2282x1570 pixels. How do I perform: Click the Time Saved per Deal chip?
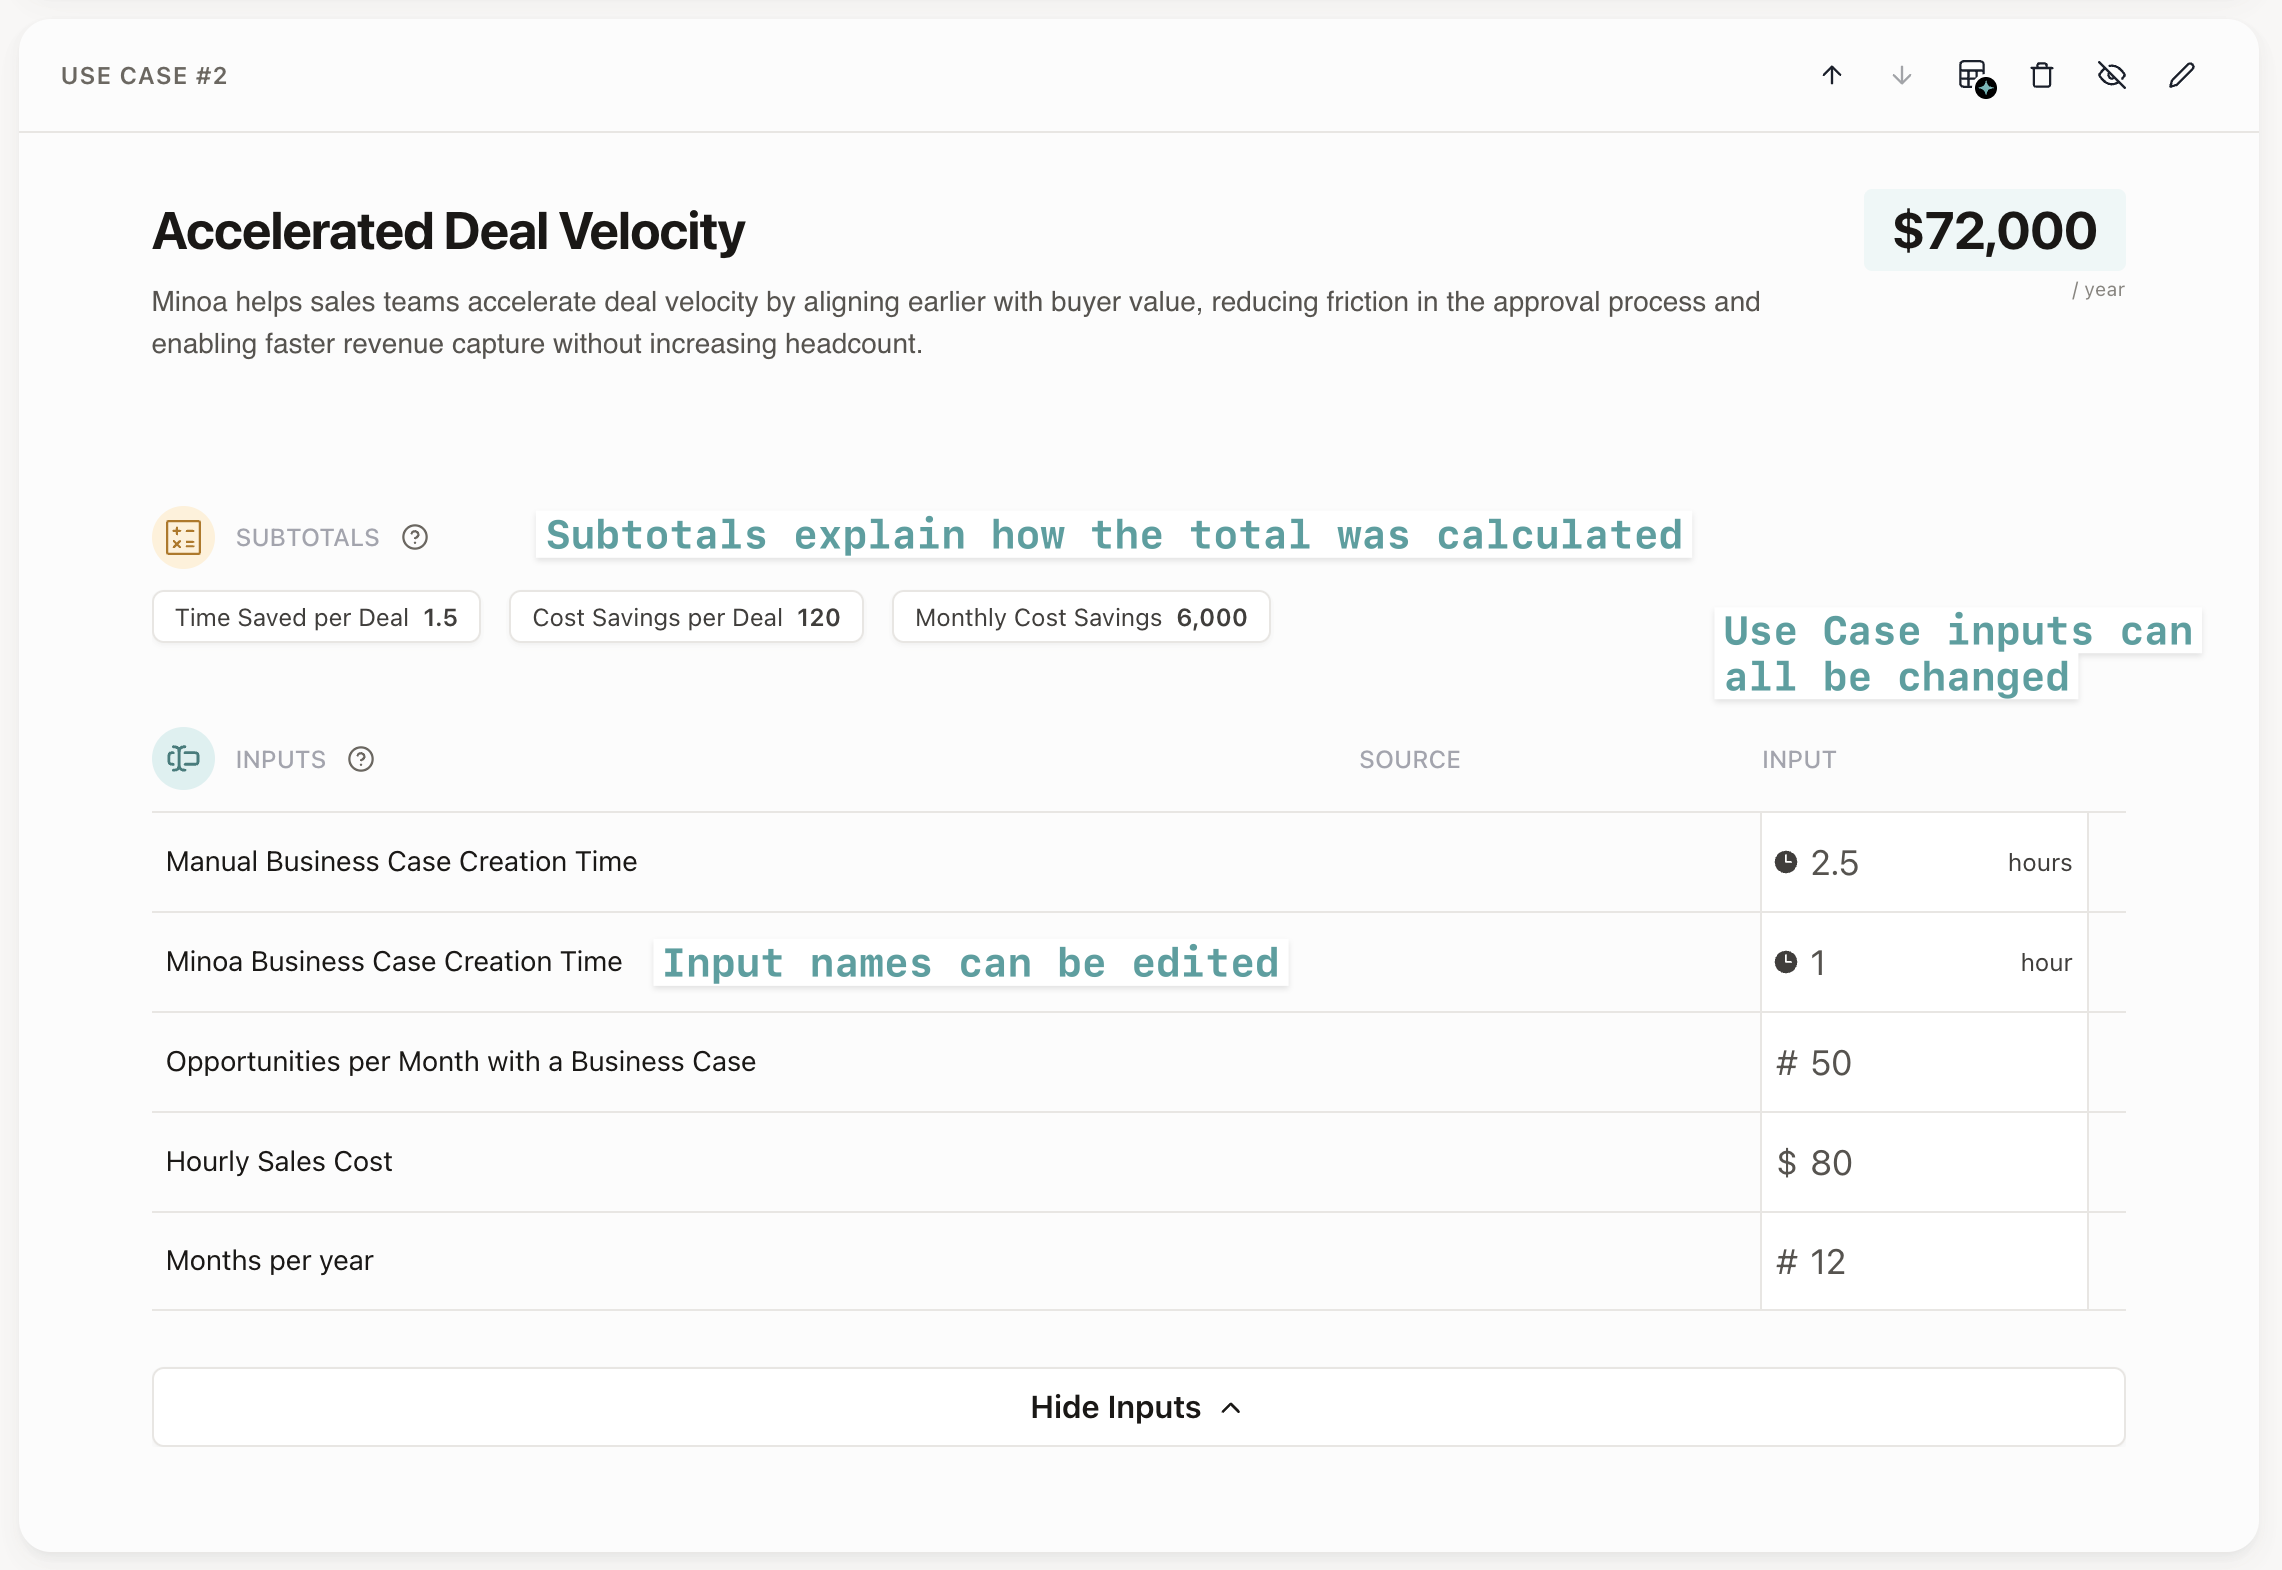[316, 618]
